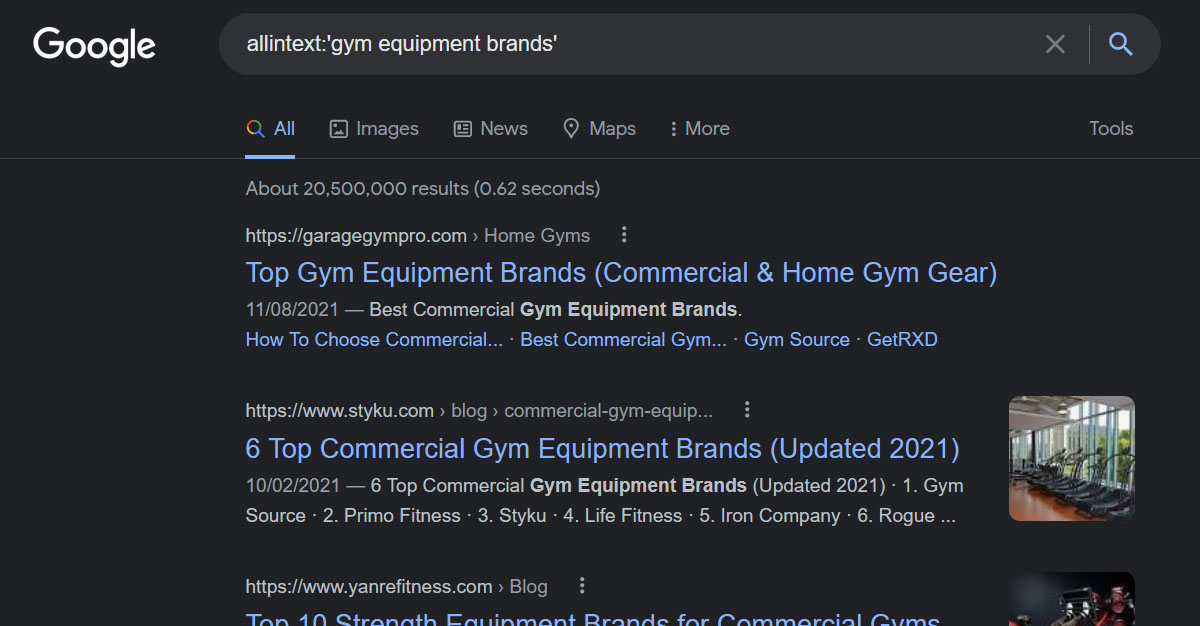Clear the search query with X icon
The image size is (1200, 626).
point(1055,44)
